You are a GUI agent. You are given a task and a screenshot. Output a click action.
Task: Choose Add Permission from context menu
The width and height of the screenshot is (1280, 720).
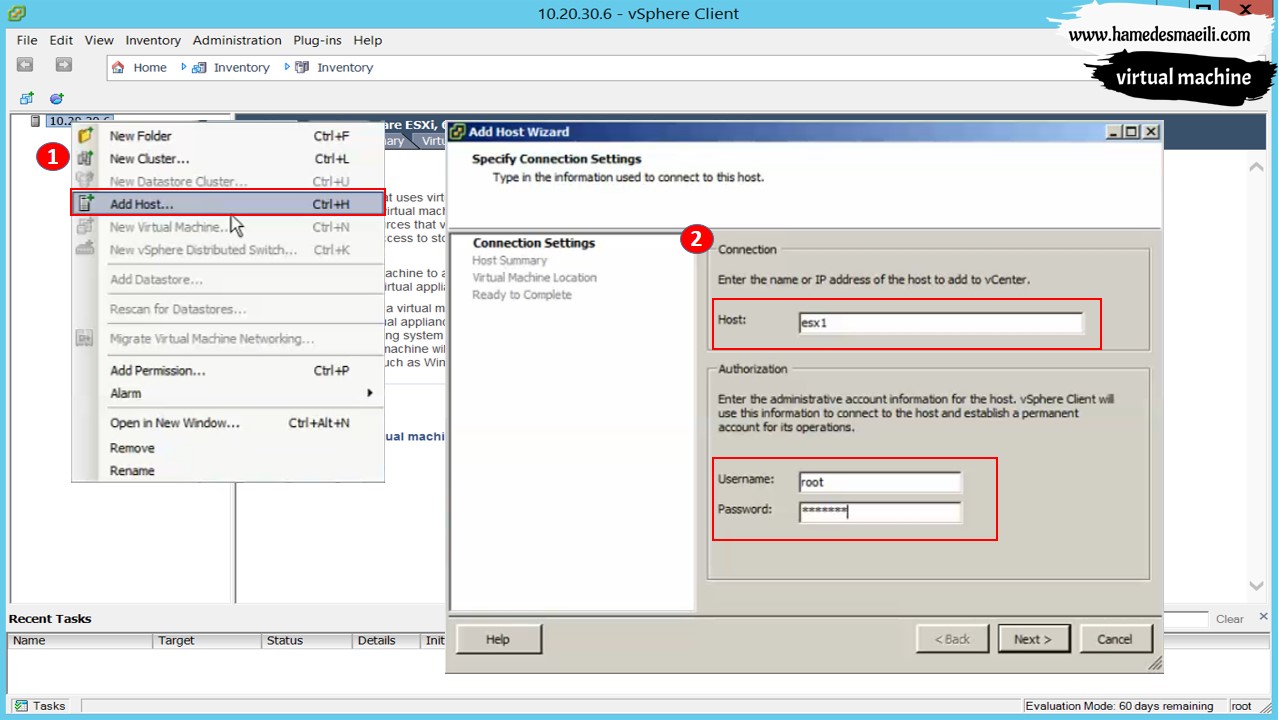228,370
